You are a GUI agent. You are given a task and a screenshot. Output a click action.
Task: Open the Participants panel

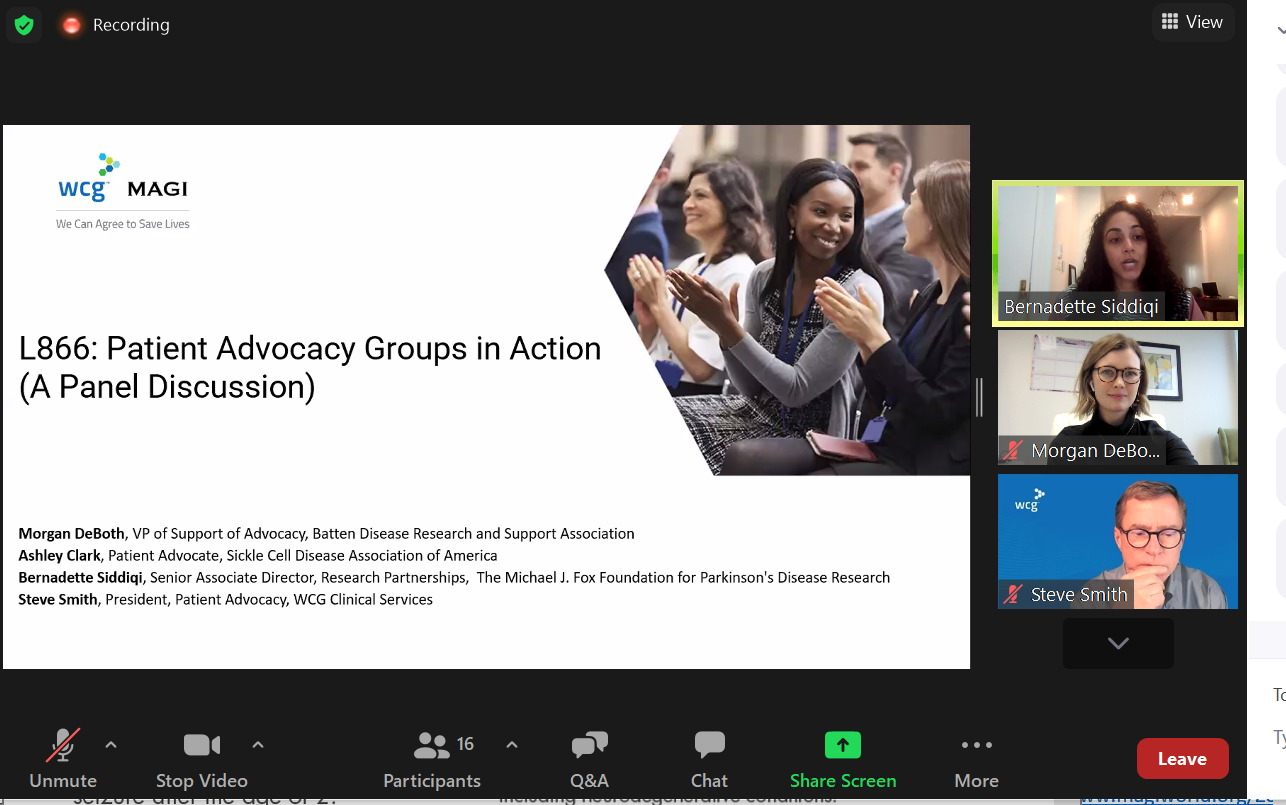(x=432, y=759)
